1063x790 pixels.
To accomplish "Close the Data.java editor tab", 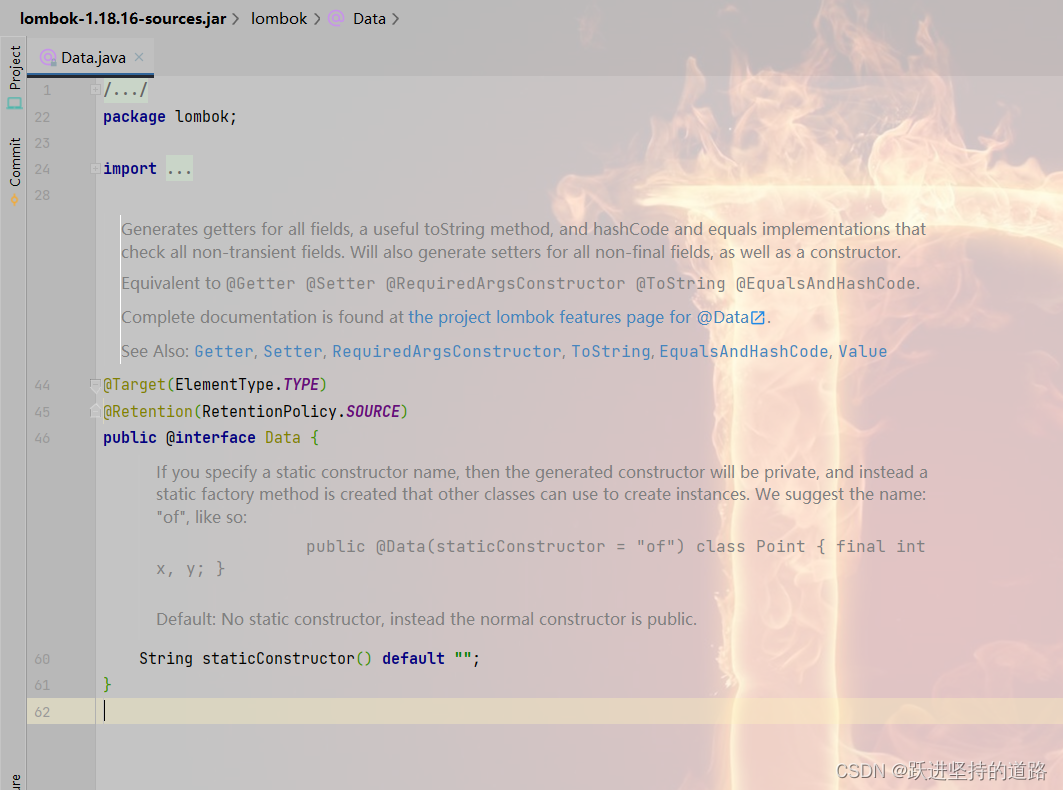I will pyautogui.click(x=139, y=57).
